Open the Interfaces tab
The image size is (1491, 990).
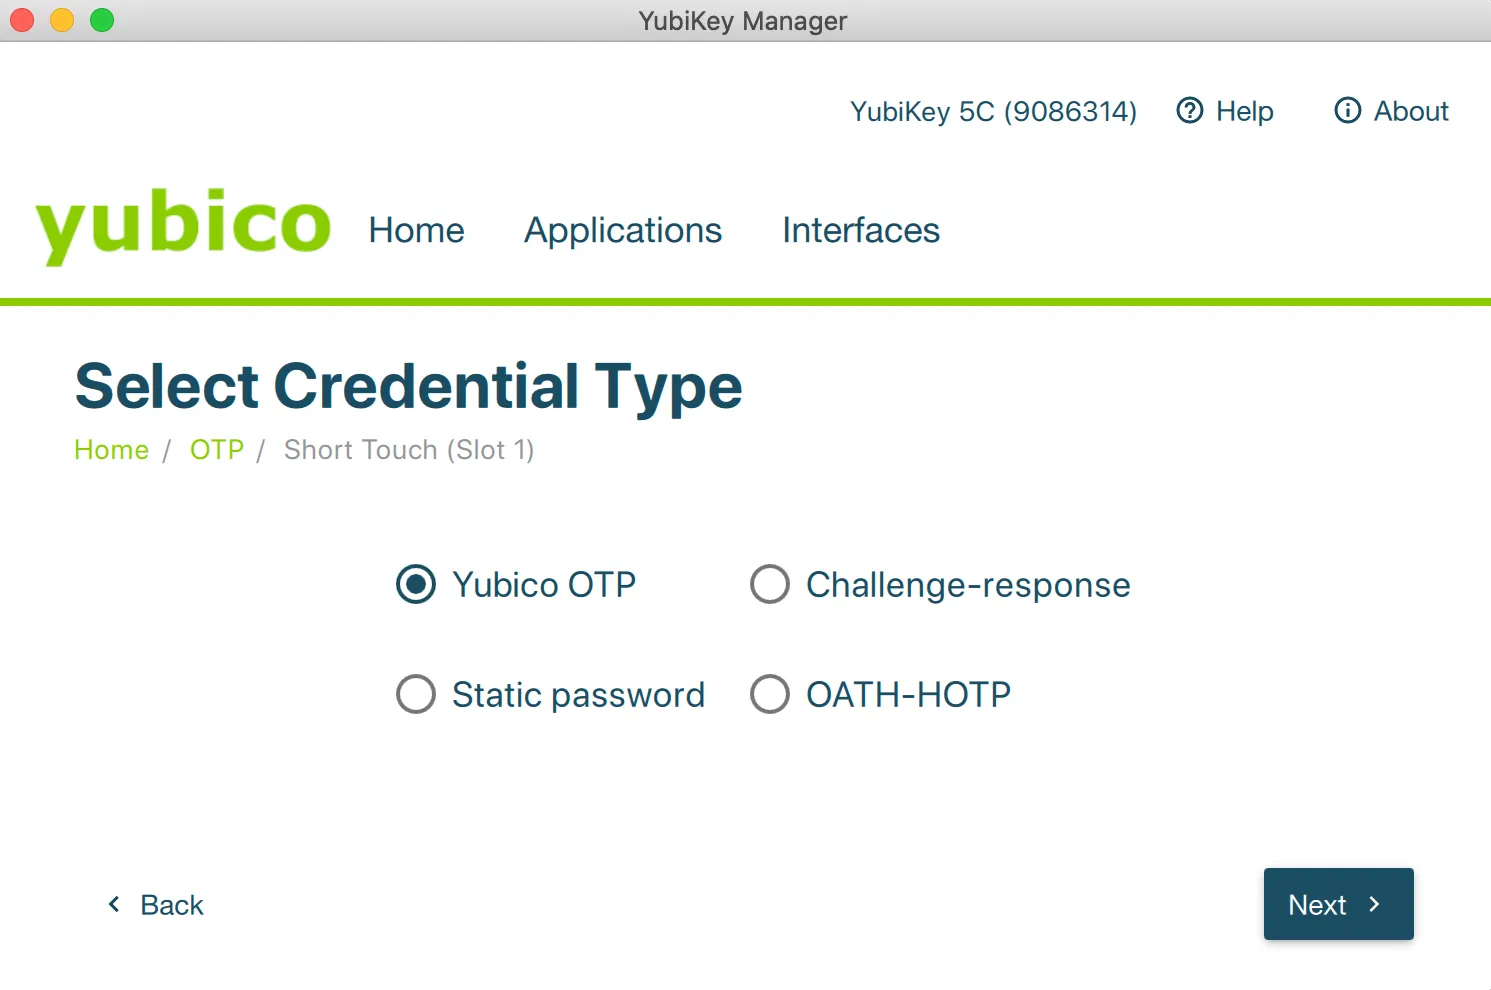860,230
